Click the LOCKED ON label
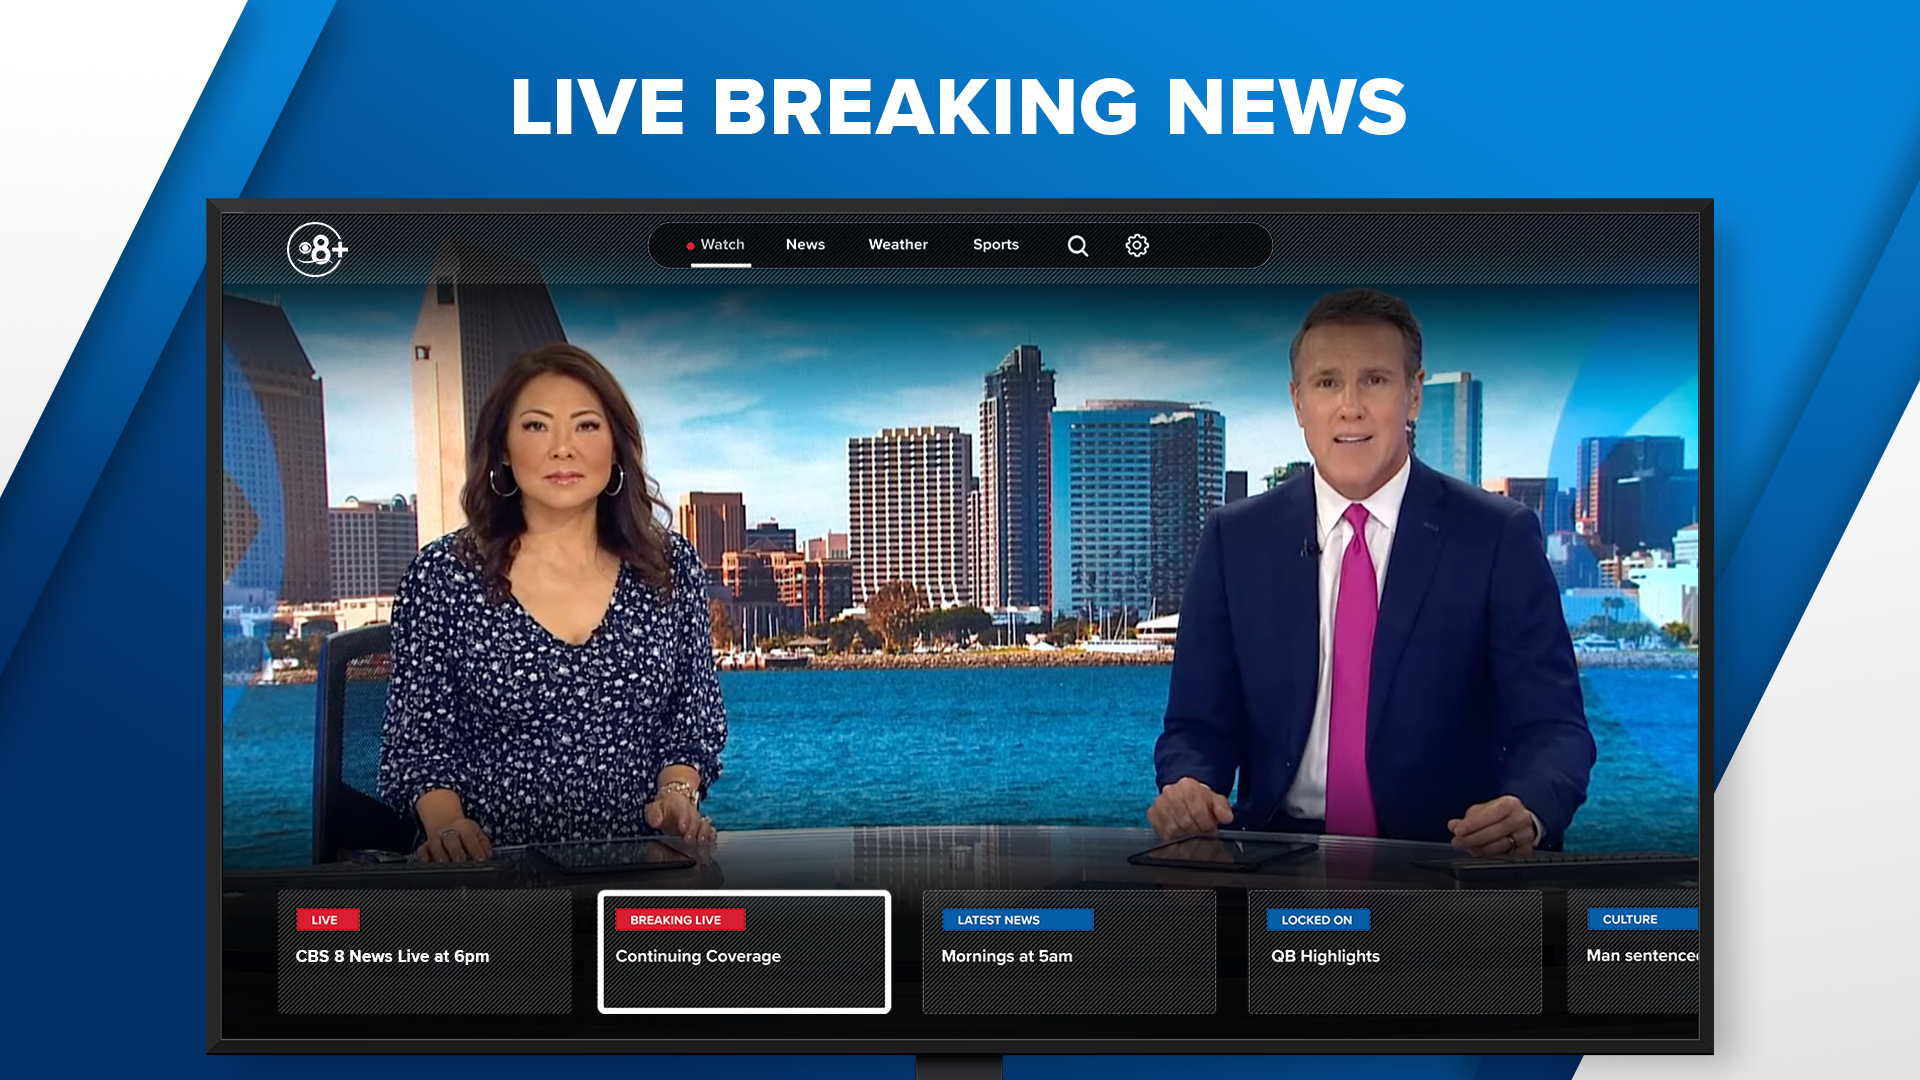The width and height of the screenshot is (1920, 1080). pyautogui.click(x=1319, y=920)
